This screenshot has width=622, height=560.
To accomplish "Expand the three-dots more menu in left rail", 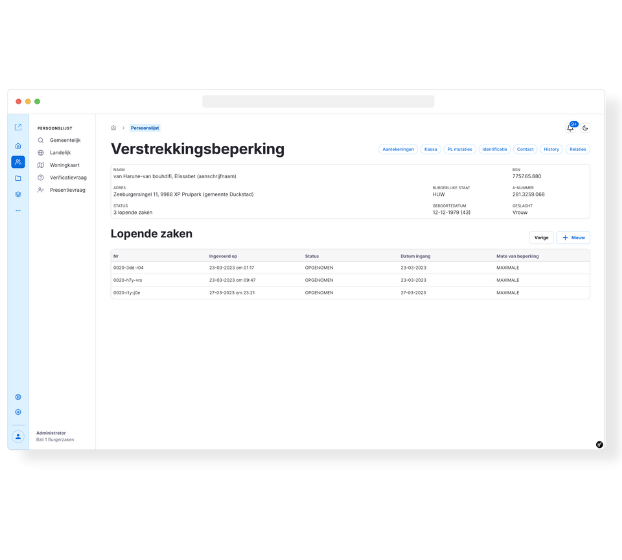I will (x=18, y=210).
